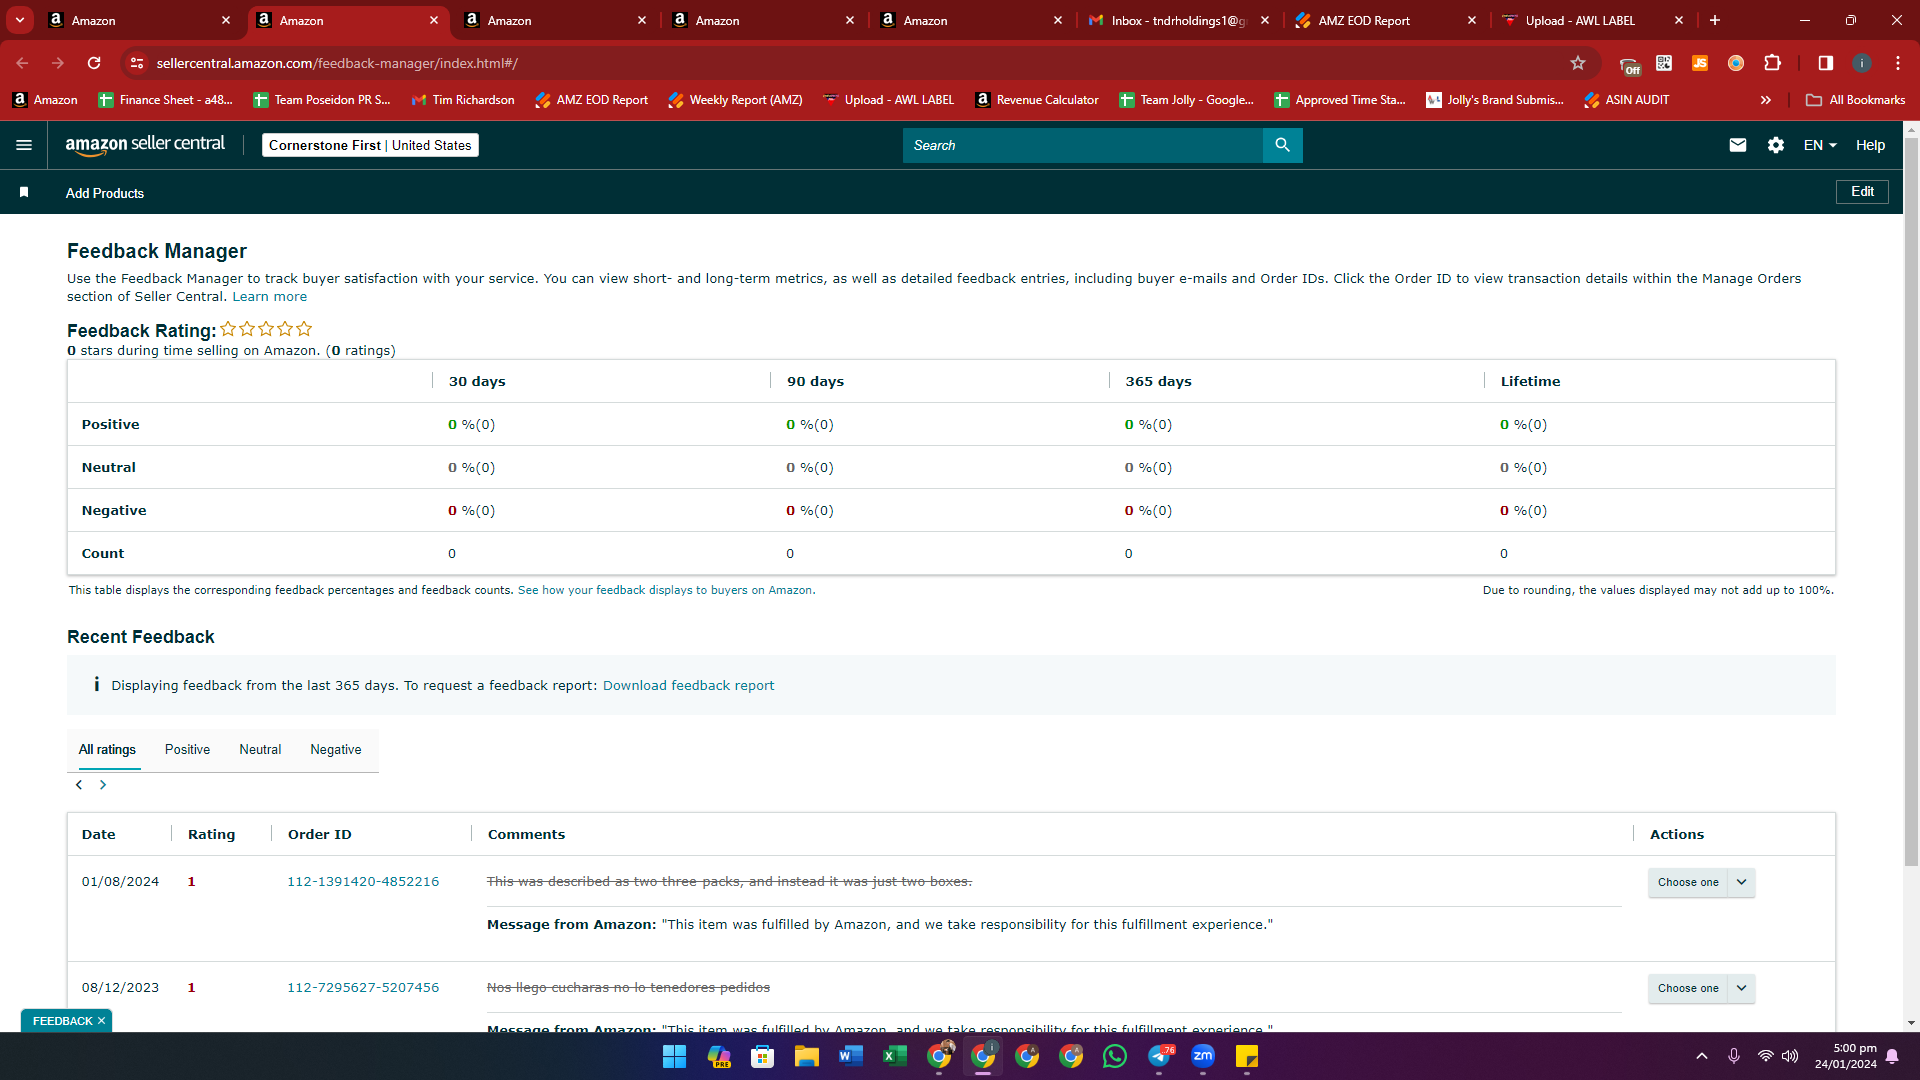Click the browser back arrow
The height and width of the screenshot is (1080, 1920).
pyautogui.click(x=22, y=63)
